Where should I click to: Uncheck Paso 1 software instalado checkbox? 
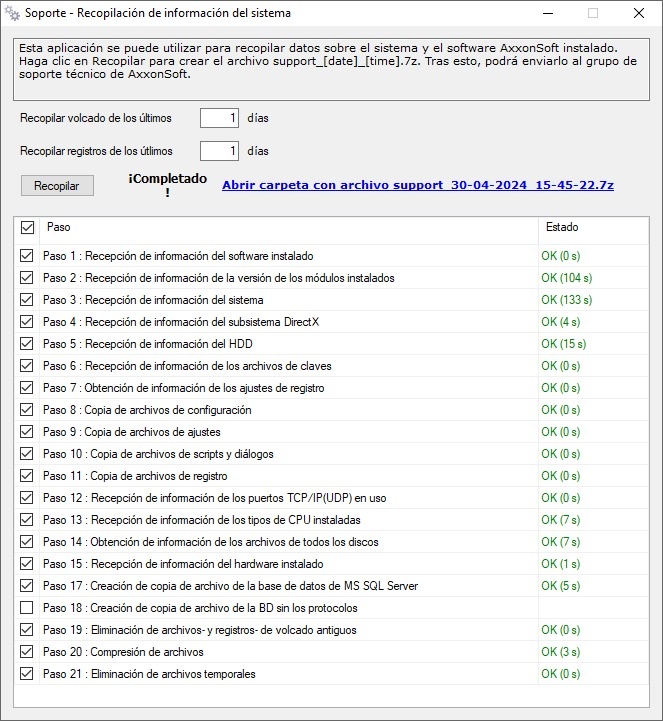27,256
